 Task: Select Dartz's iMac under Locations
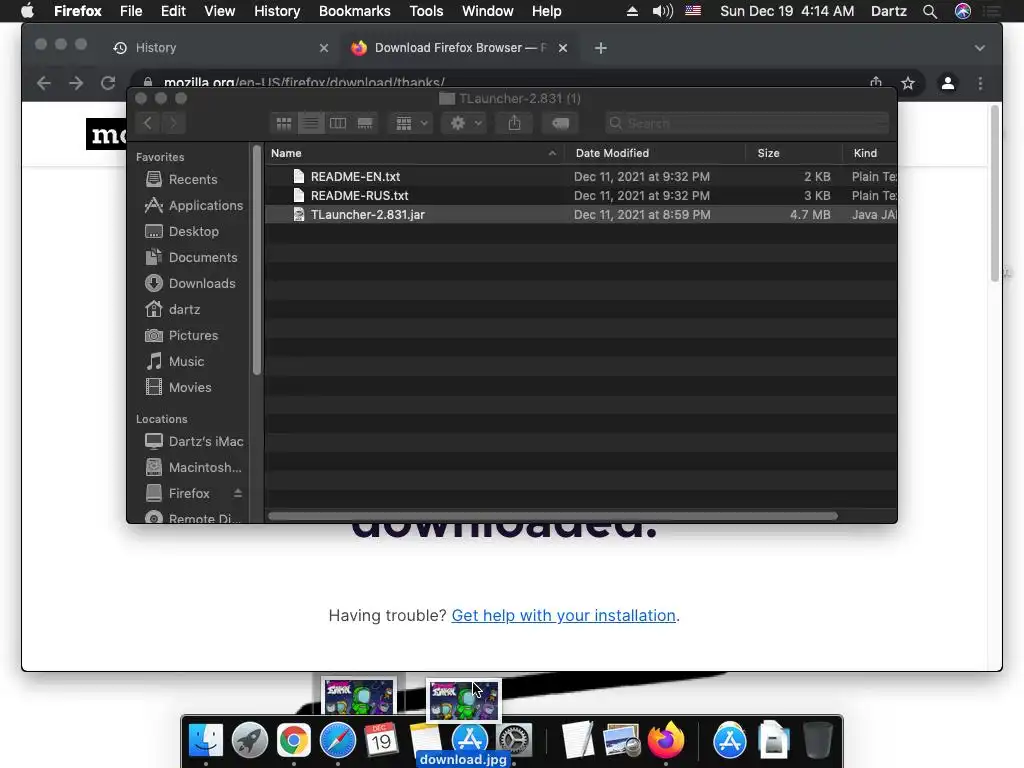tap(193, 441)
